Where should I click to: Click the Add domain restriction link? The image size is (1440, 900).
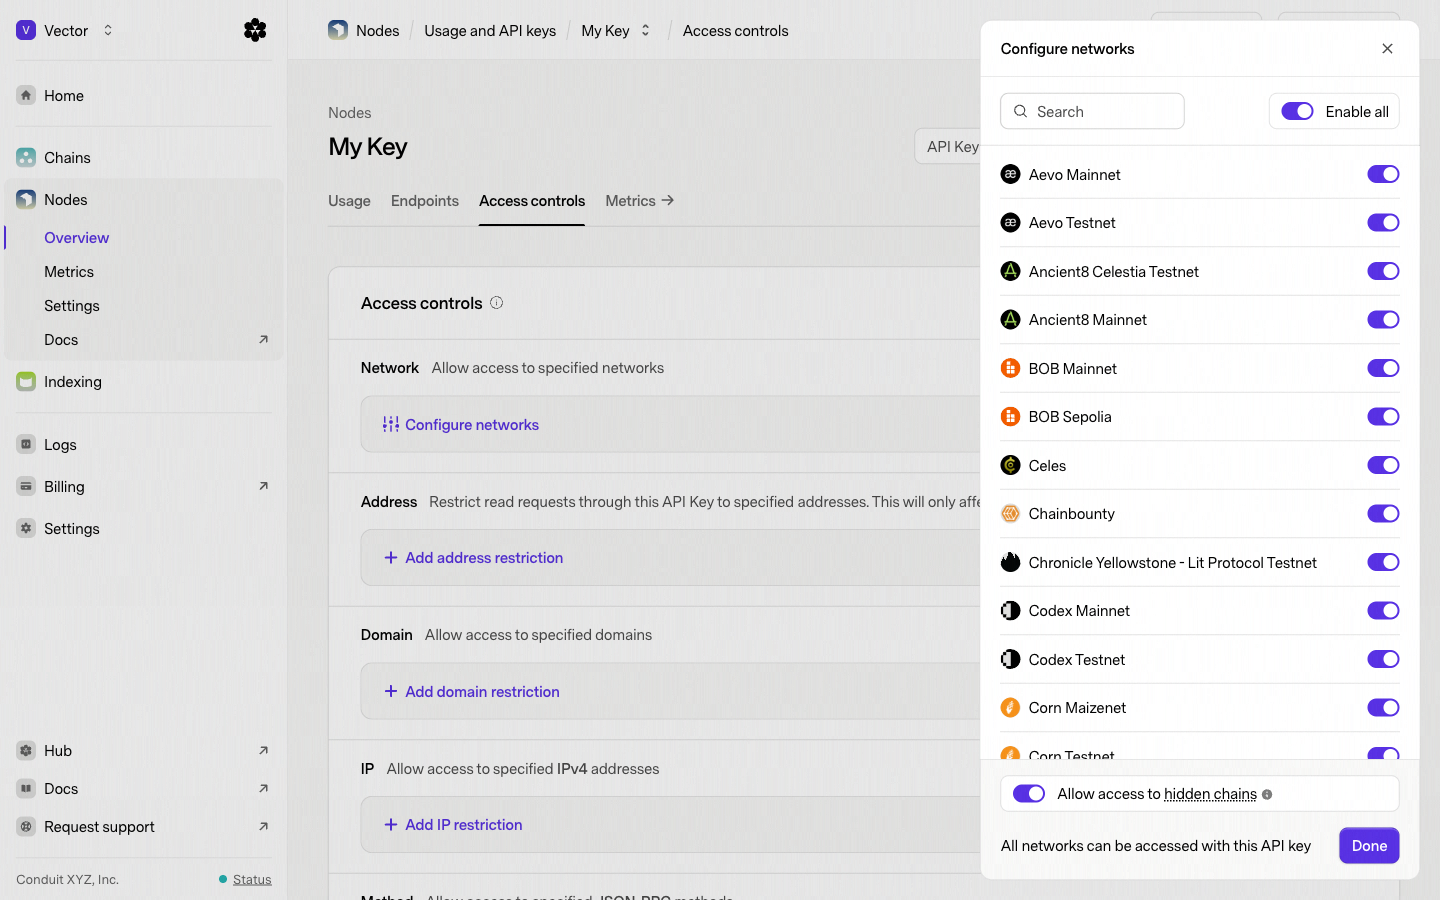tap(481, 691)
